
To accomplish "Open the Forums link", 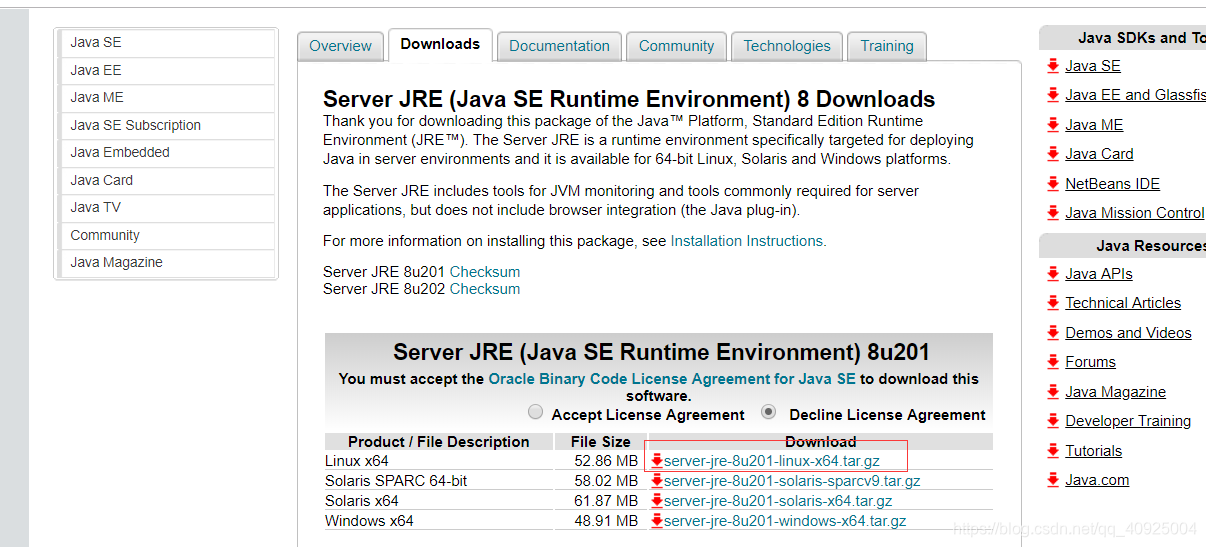I will click(1090, 362).
